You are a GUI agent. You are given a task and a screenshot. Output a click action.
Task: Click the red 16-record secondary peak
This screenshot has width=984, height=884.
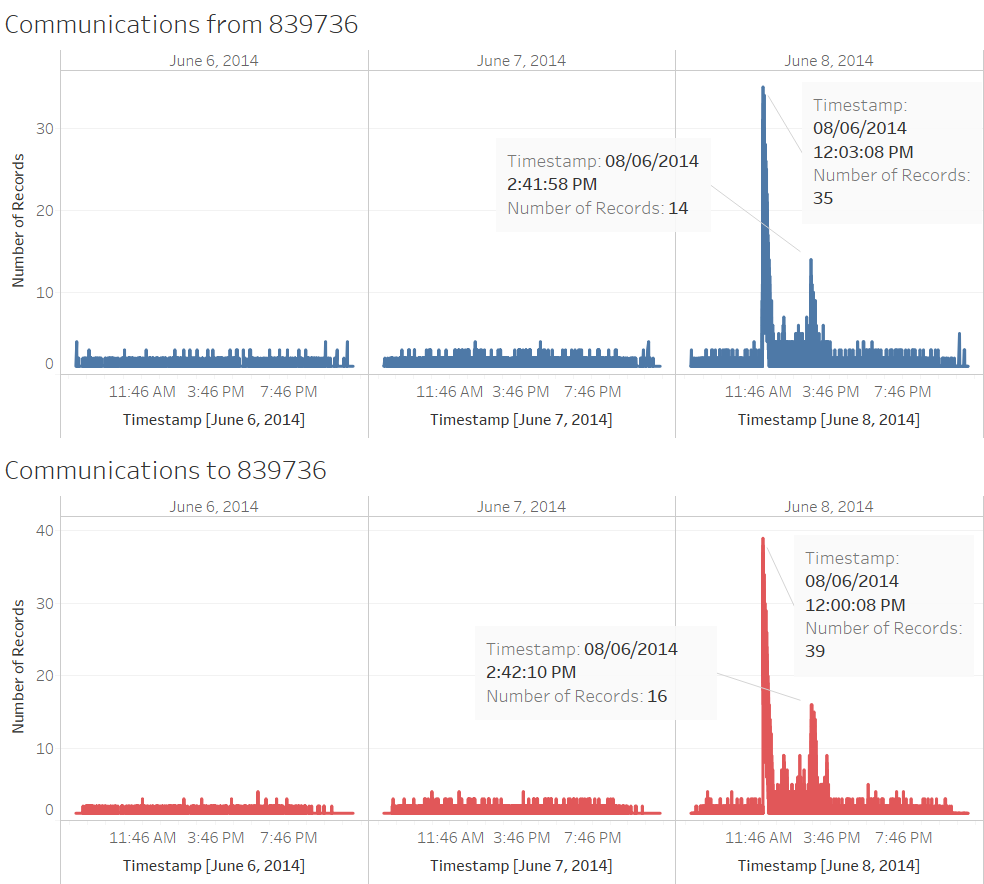pyautogui.click(x=812, y=707)
